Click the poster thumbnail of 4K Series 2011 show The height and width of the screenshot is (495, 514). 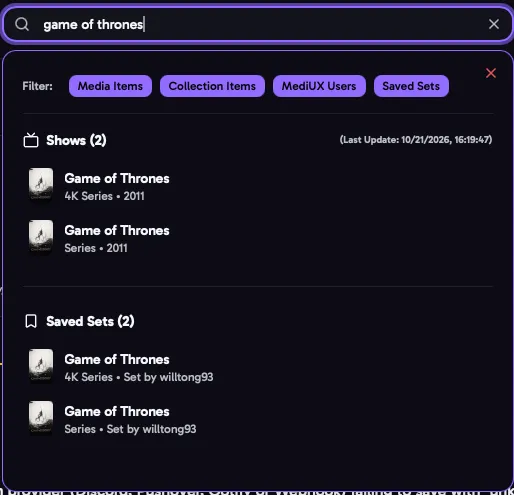pos(41,184)
